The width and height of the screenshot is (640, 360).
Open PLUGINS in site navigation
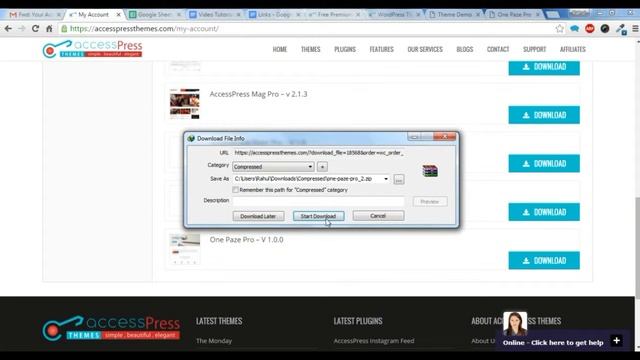tap(345, 49)
